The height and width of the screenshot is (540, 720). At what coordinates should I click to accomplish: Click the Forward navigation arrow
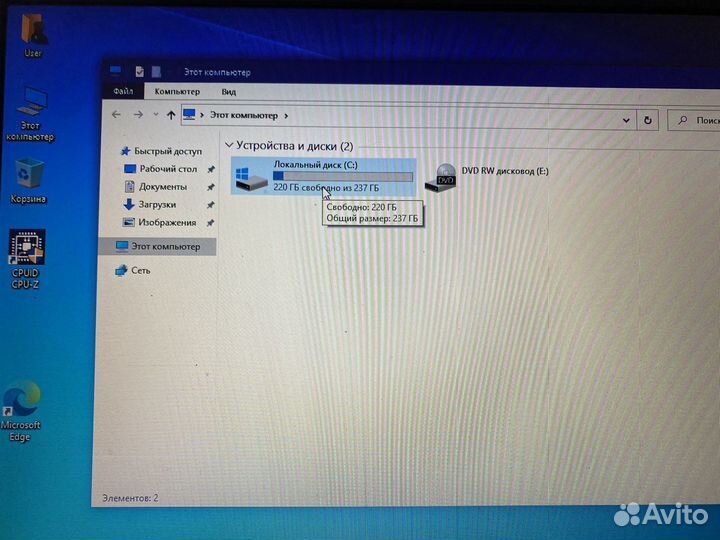point(138,114)
